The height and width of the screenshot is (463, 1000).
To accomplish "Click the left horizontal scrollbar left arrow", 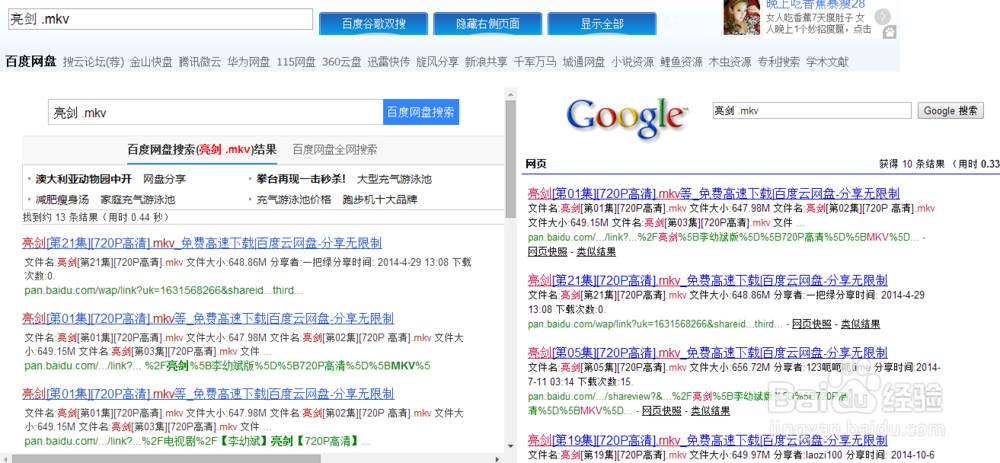I will [x=5, y=458].
